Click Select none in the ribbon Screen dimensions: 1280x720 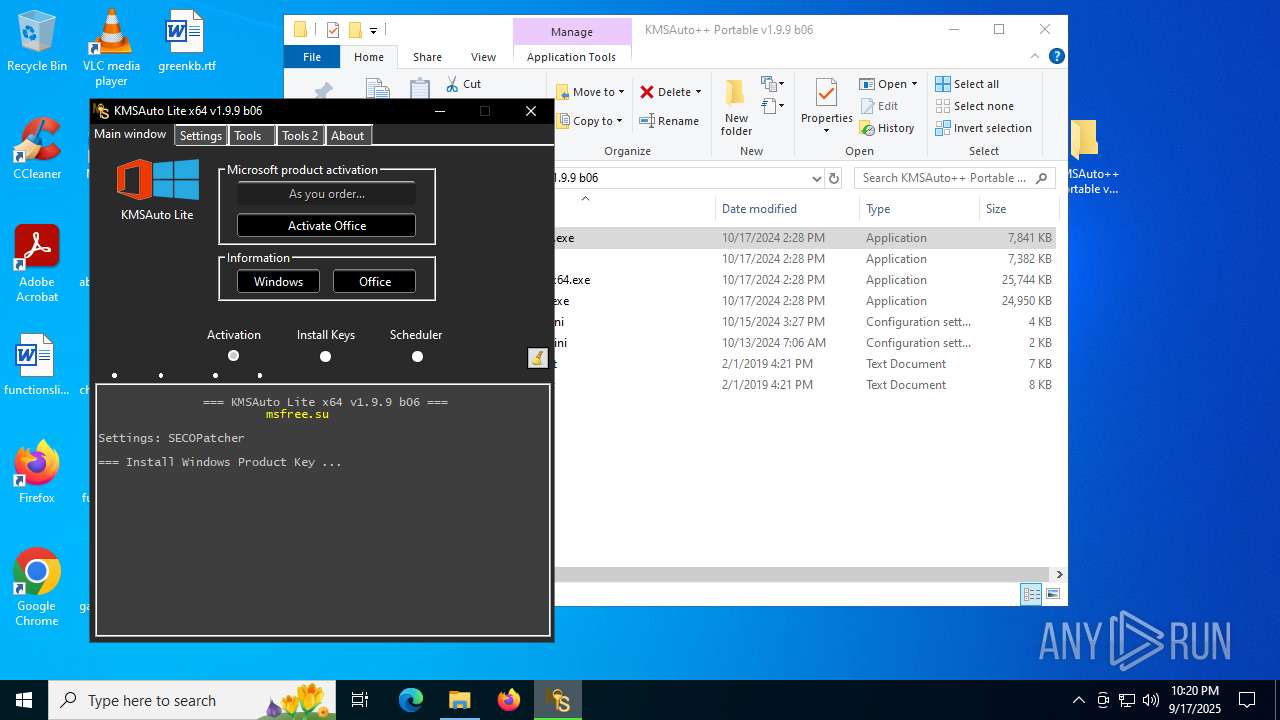click(x=975, y=106)
